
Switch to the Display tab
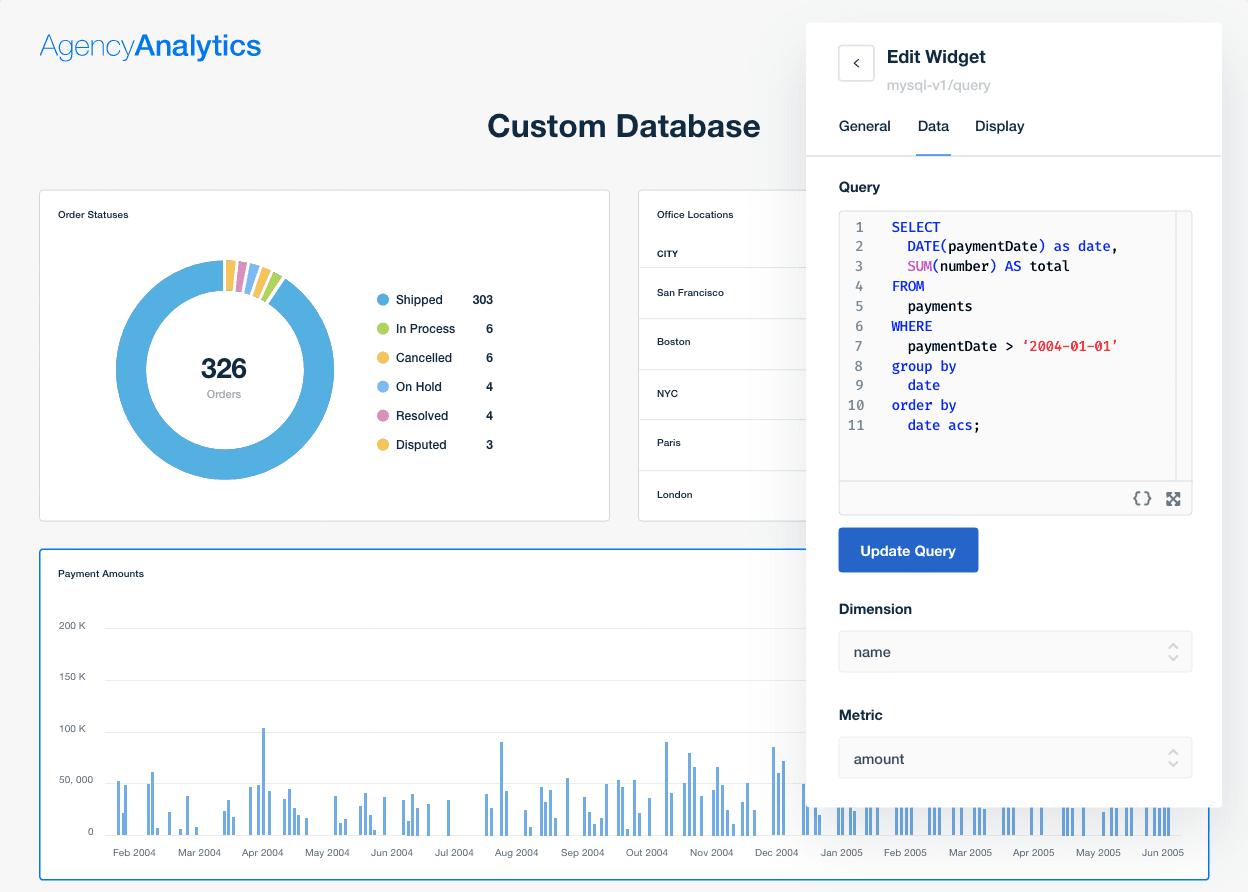pos(999,126)
